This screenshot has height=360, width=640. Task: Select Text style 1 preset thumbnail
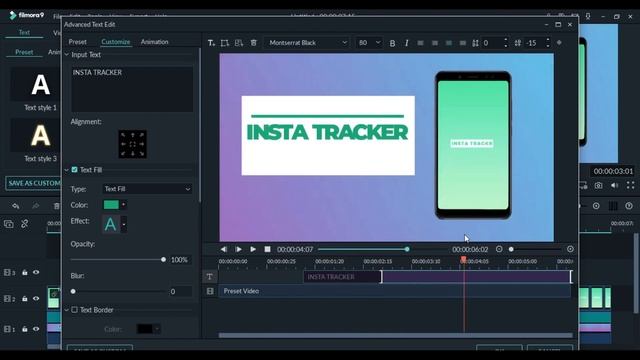[36, 84]
